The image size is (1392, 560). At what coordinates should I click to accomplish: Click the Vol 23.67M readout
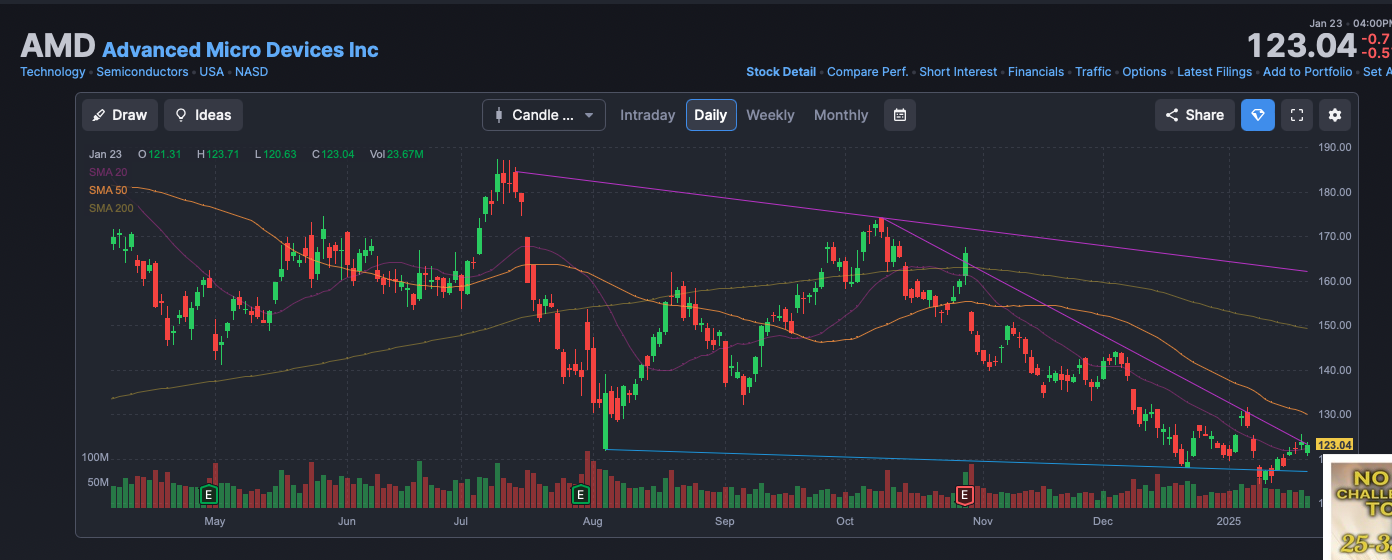[x=397, y=154]
